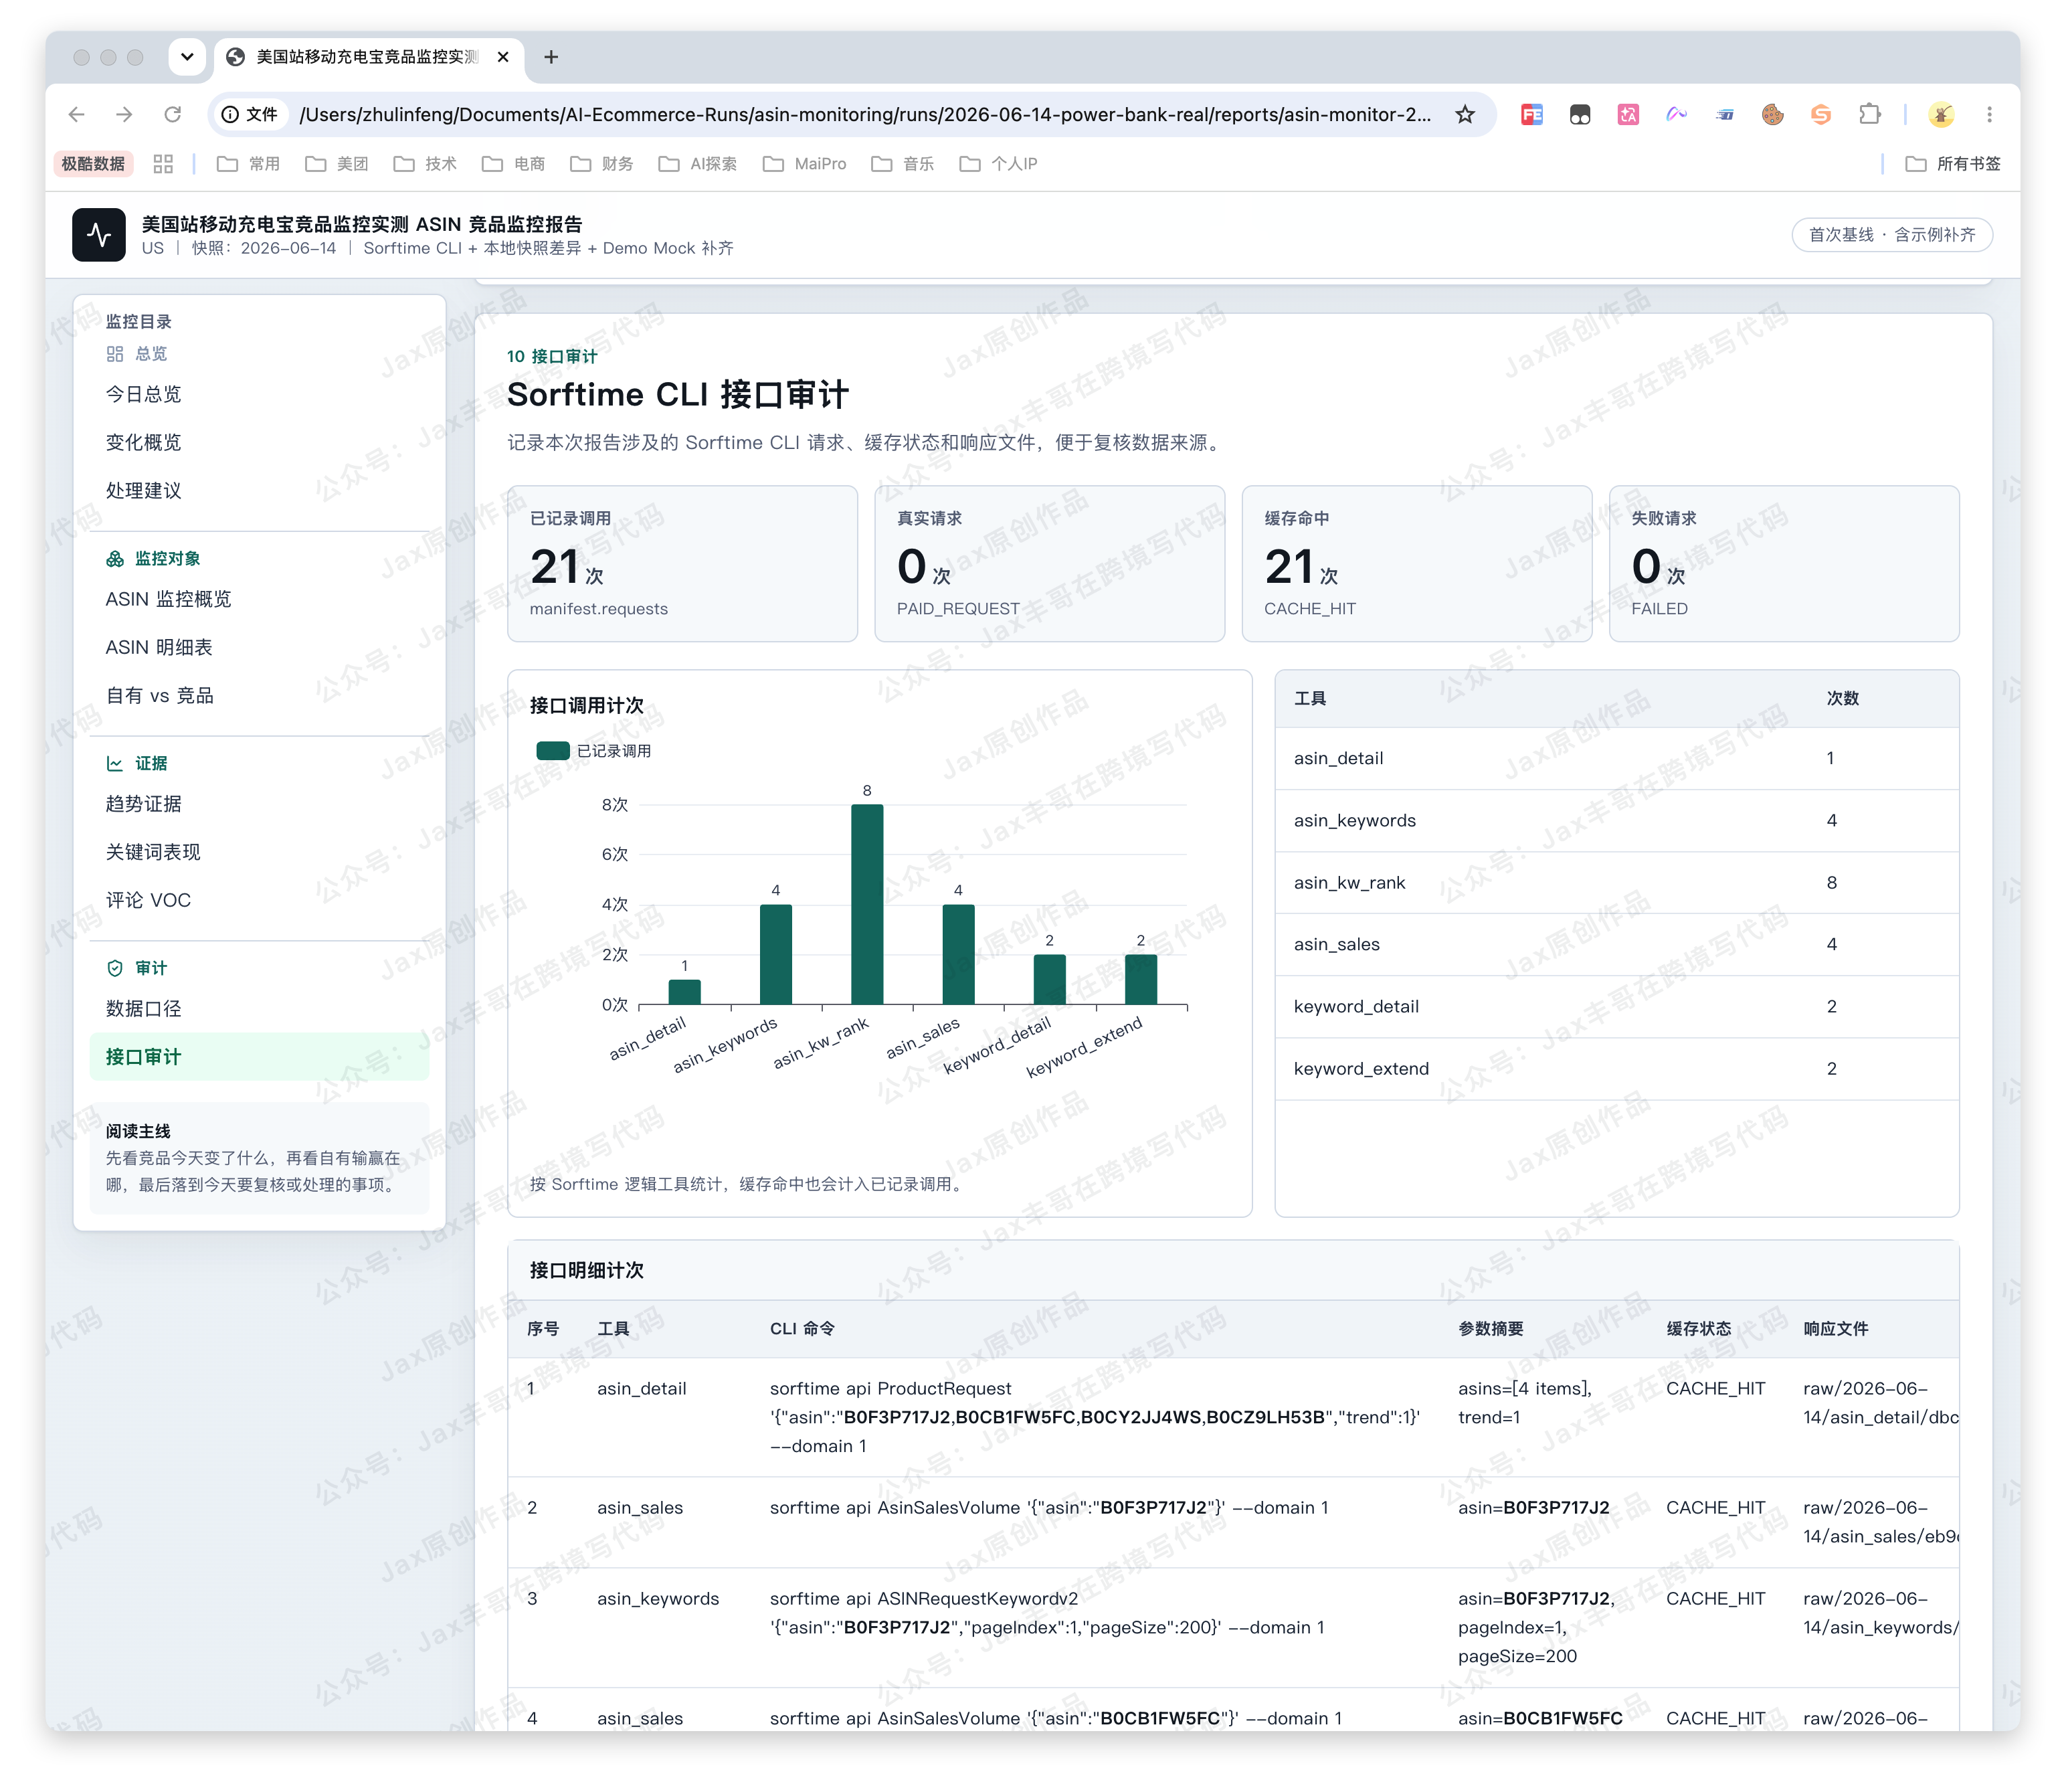Click the green 已记录调用 legend swatch
Viewport: 2066px width, 1792px height.
pos(553,751)
